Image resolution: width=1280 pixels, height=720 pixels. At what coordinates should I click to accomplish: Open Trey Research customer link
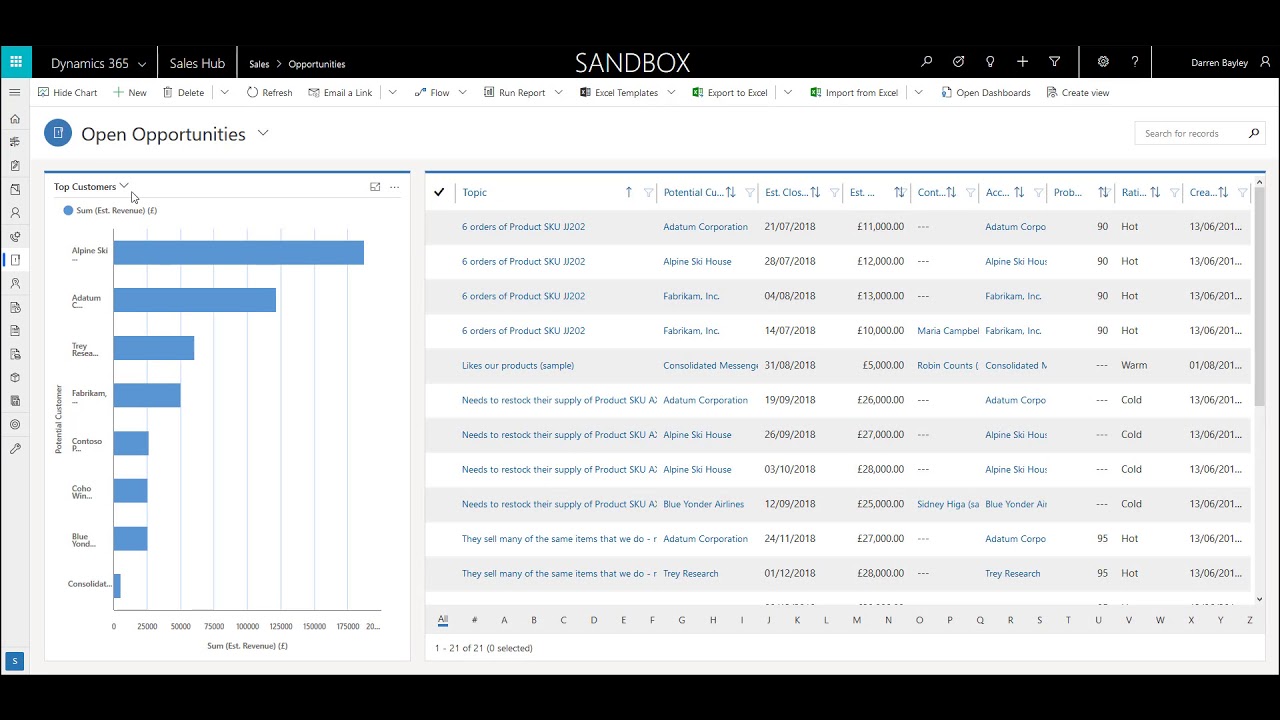tap(691, 573)
